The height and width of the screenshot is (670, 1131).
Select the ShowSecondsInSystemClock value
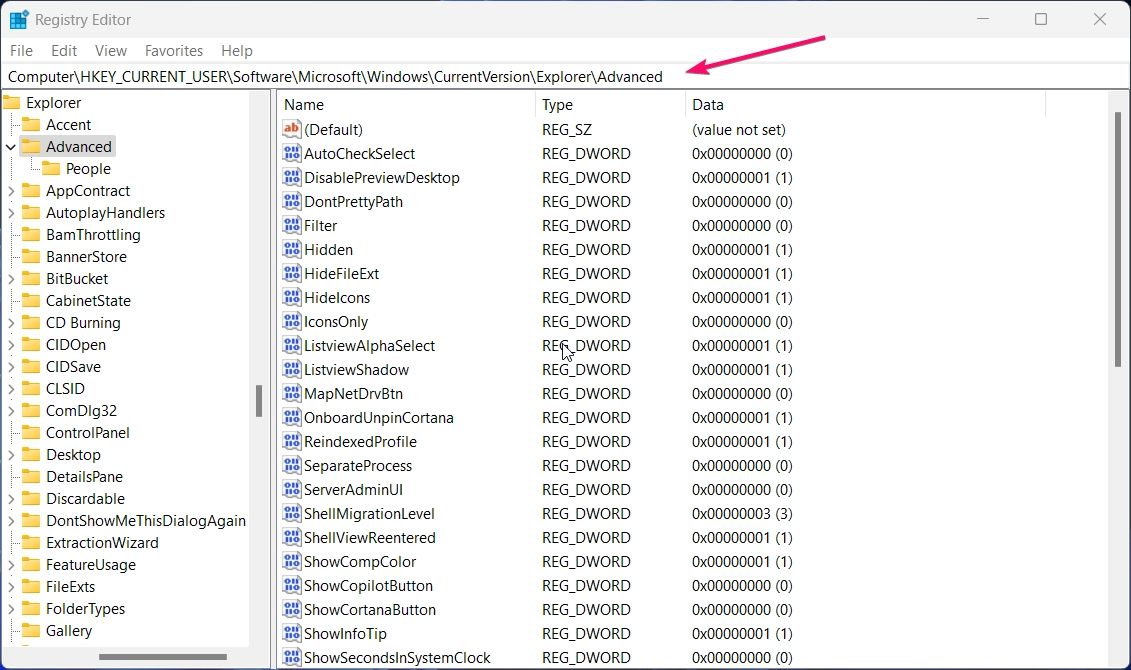[397, 657]
